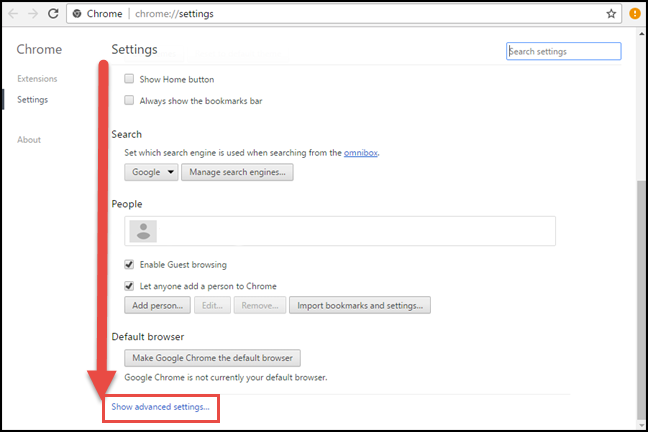Click the scrollbar down arrow
Image resolution: width=648 pixels, height=432 pixels.
click(x=641, y=425)
